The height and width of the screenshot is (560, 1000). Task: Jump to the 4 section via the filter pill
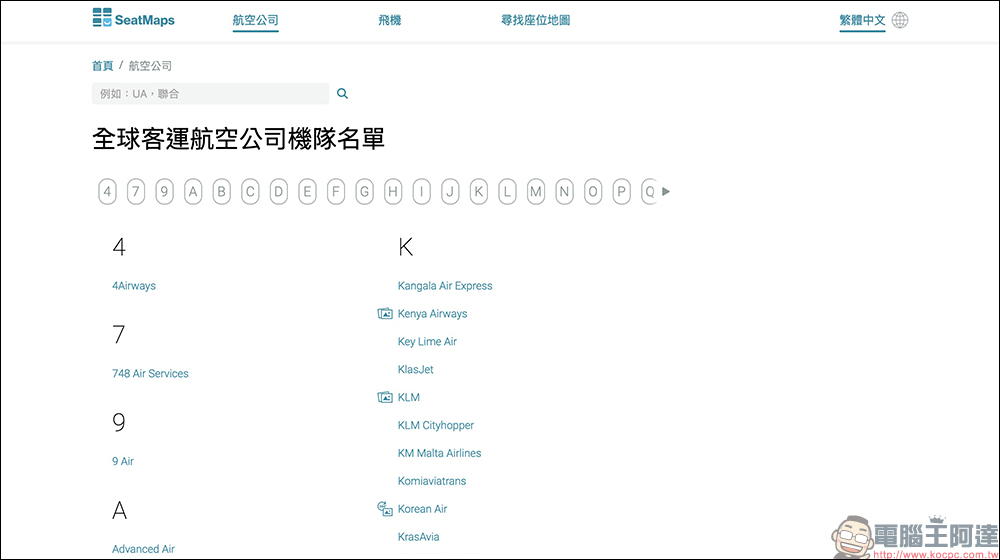[x=108, y=191]
